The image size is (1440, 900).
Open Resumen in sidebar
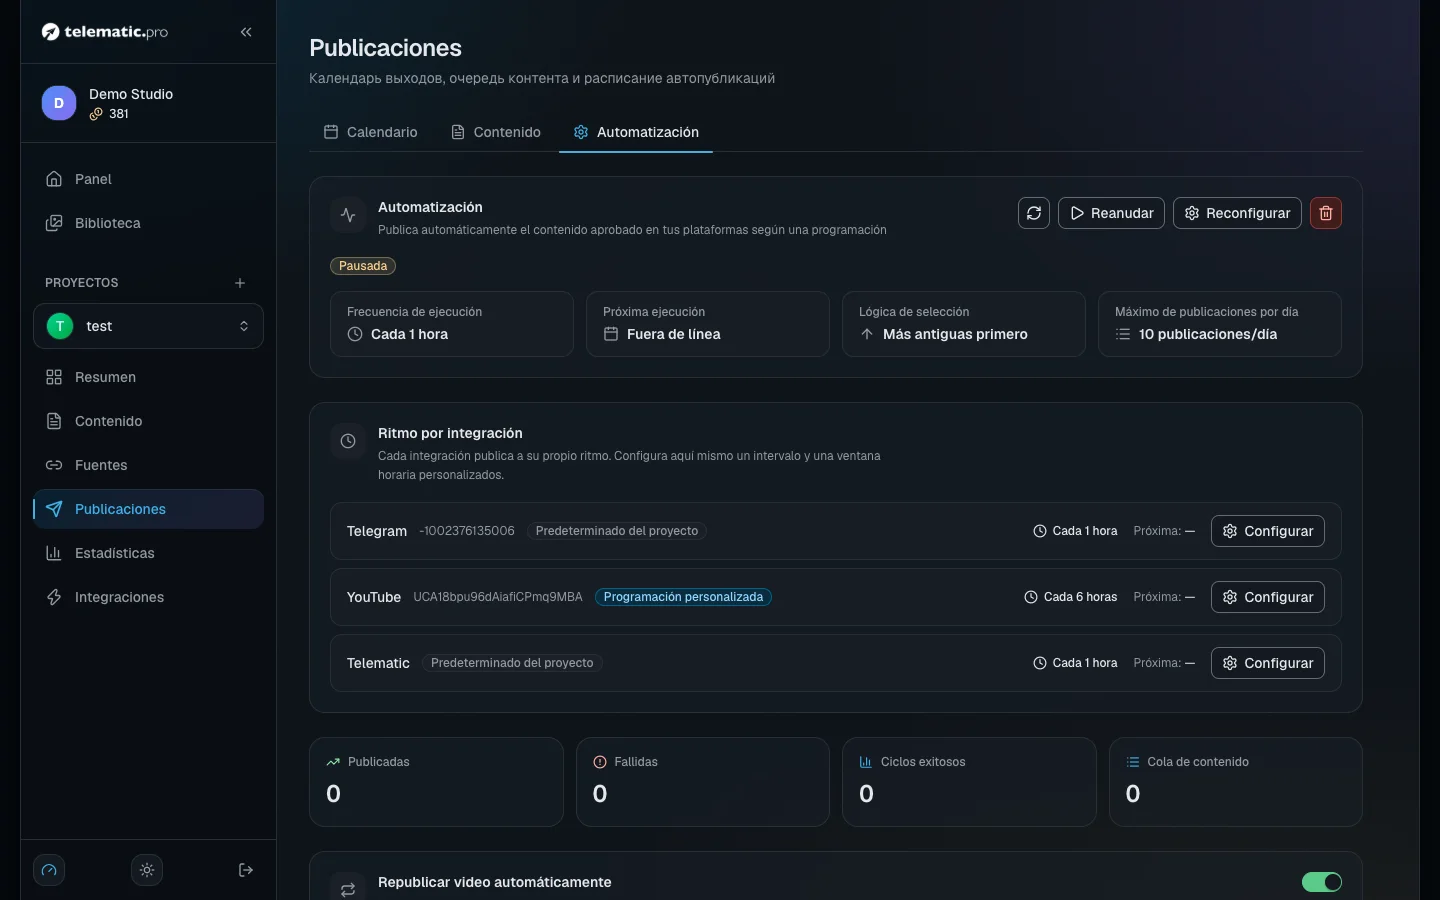click(x=148, y=377)
